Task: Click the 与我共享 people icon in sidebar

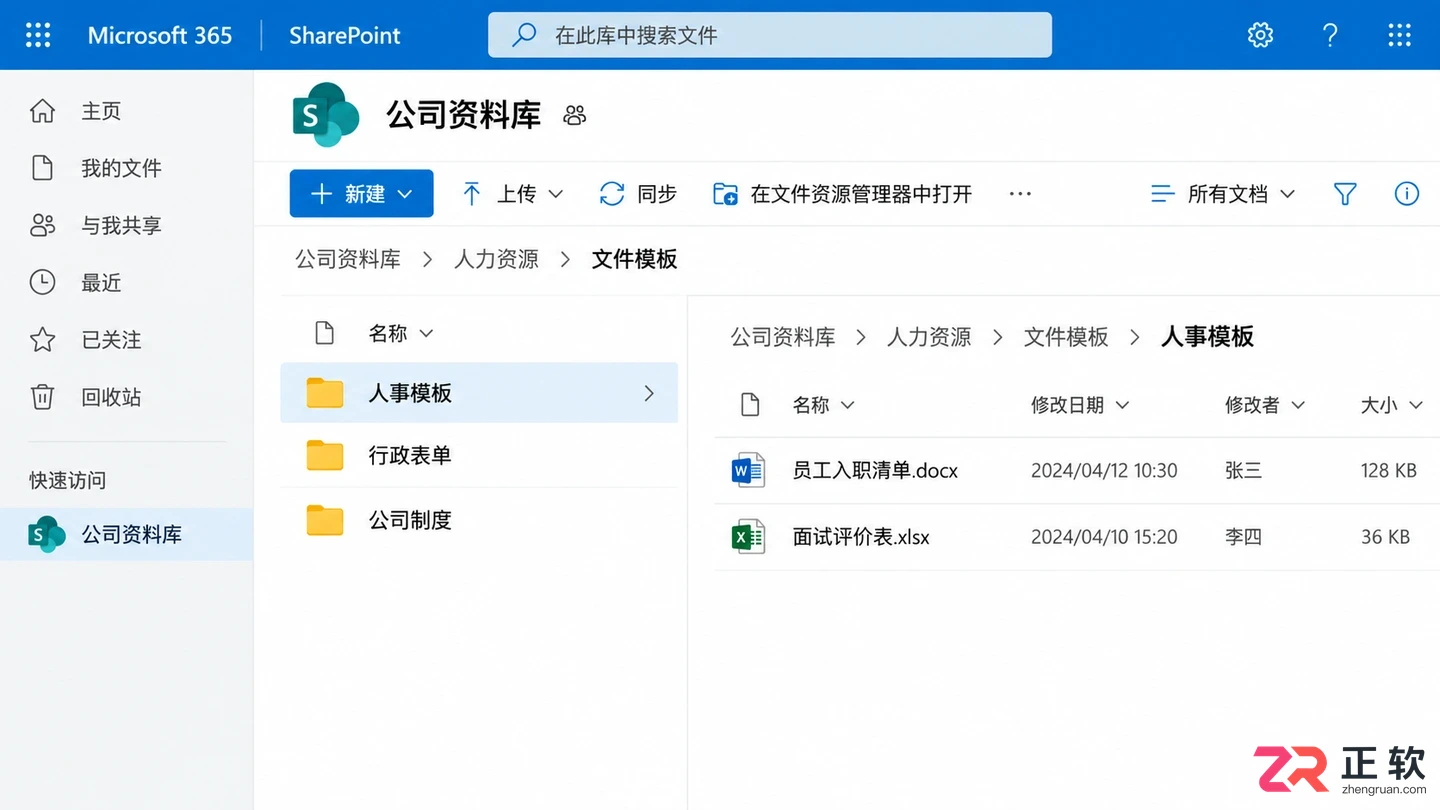Action: click(x=42, y=225)
